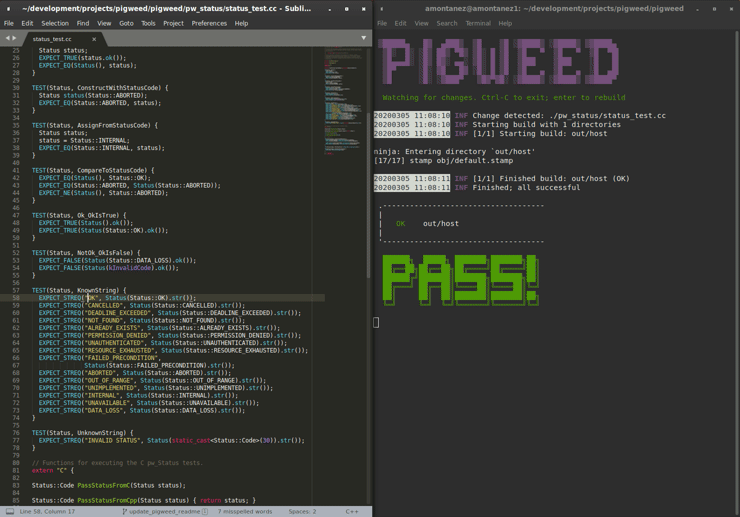Click the terminal cursor prompt below PASS

point(376,322)
